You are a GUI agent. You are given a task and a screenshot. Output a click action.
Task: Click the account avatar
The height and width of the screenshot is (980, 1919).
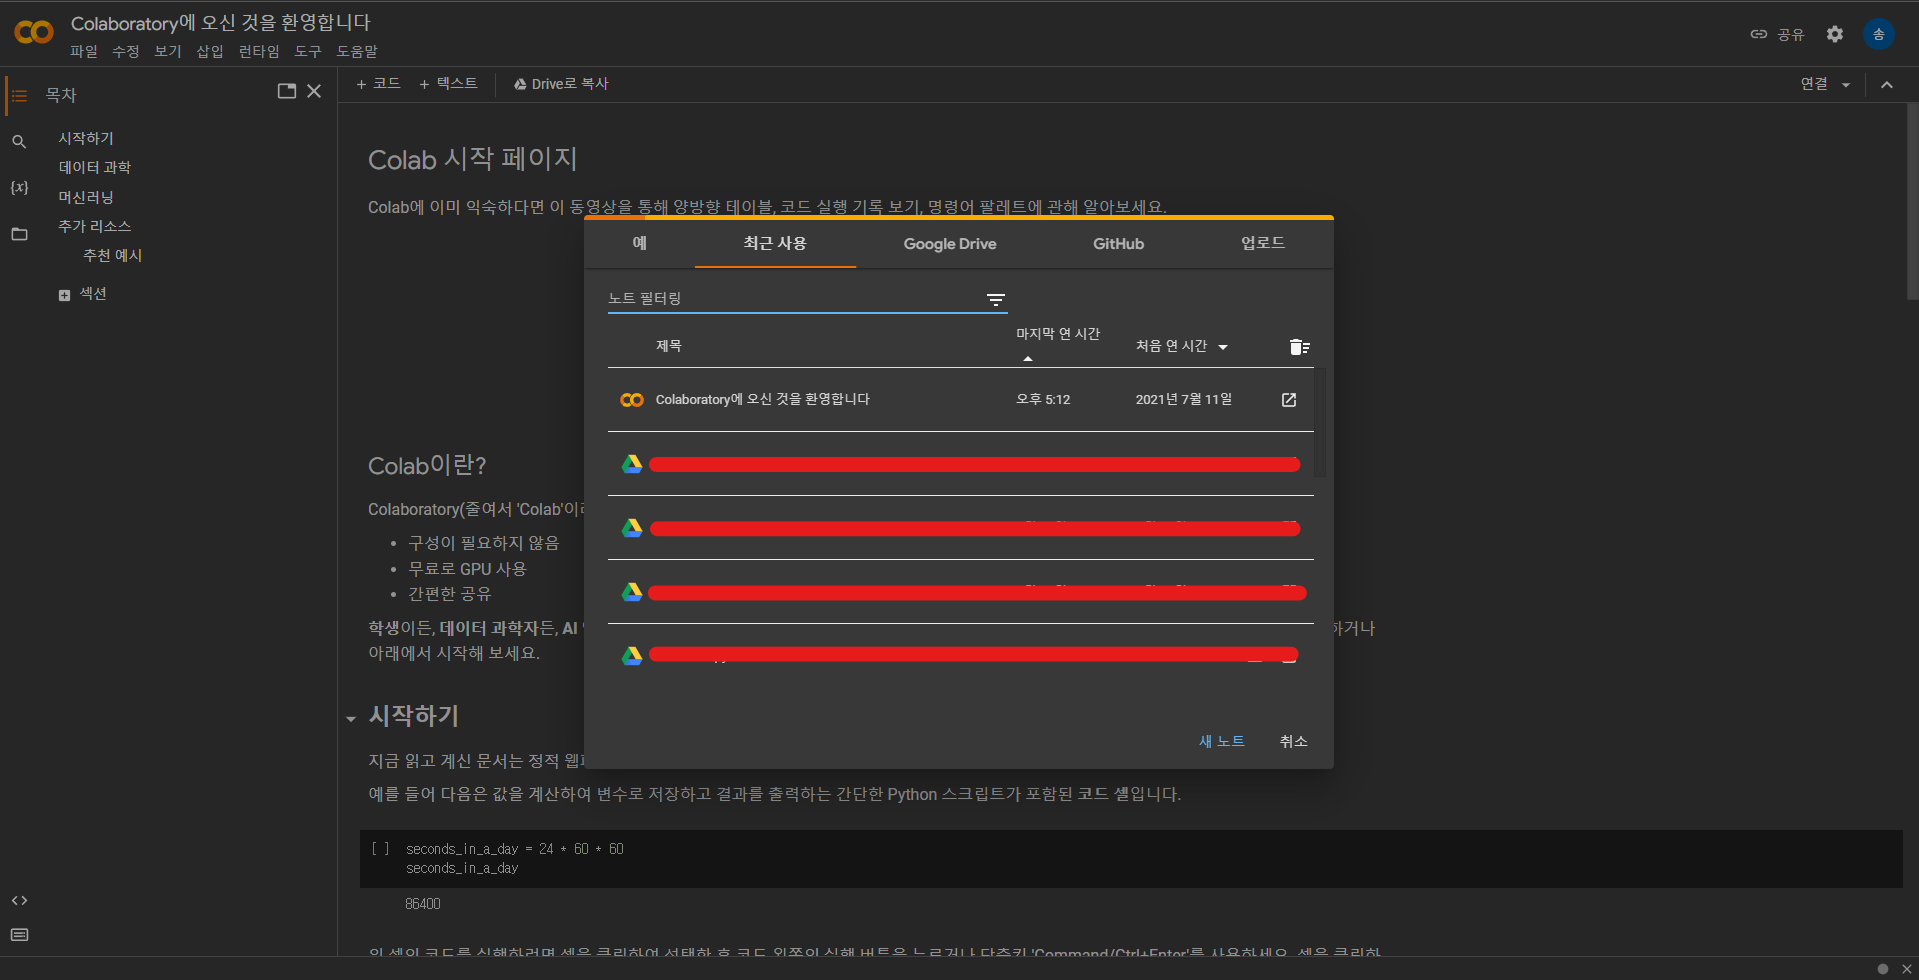click(1878, 34)
